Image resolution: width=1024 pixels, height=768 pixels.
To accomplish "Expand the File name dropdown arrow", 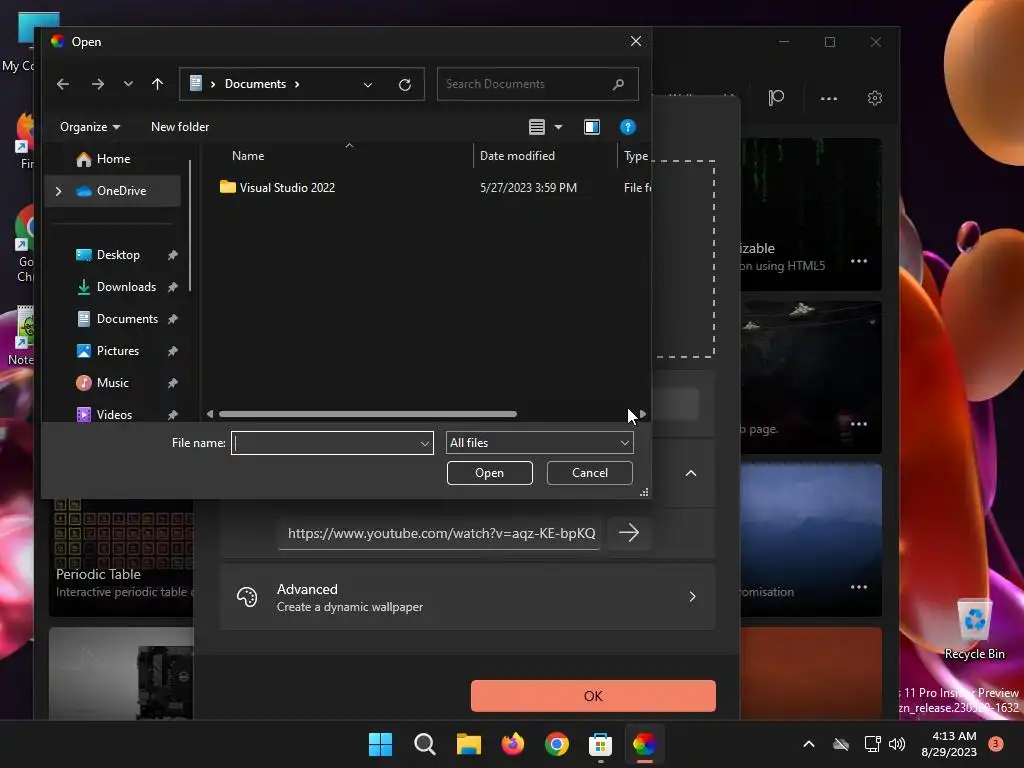I will point(425,443).
